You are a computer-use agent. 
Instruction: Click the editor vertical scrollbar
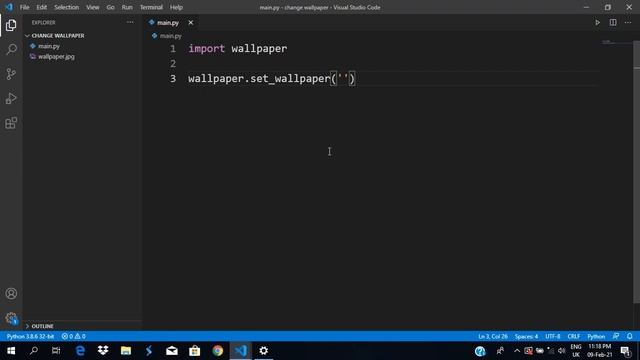pyautogui.click(x=636, y=172)
